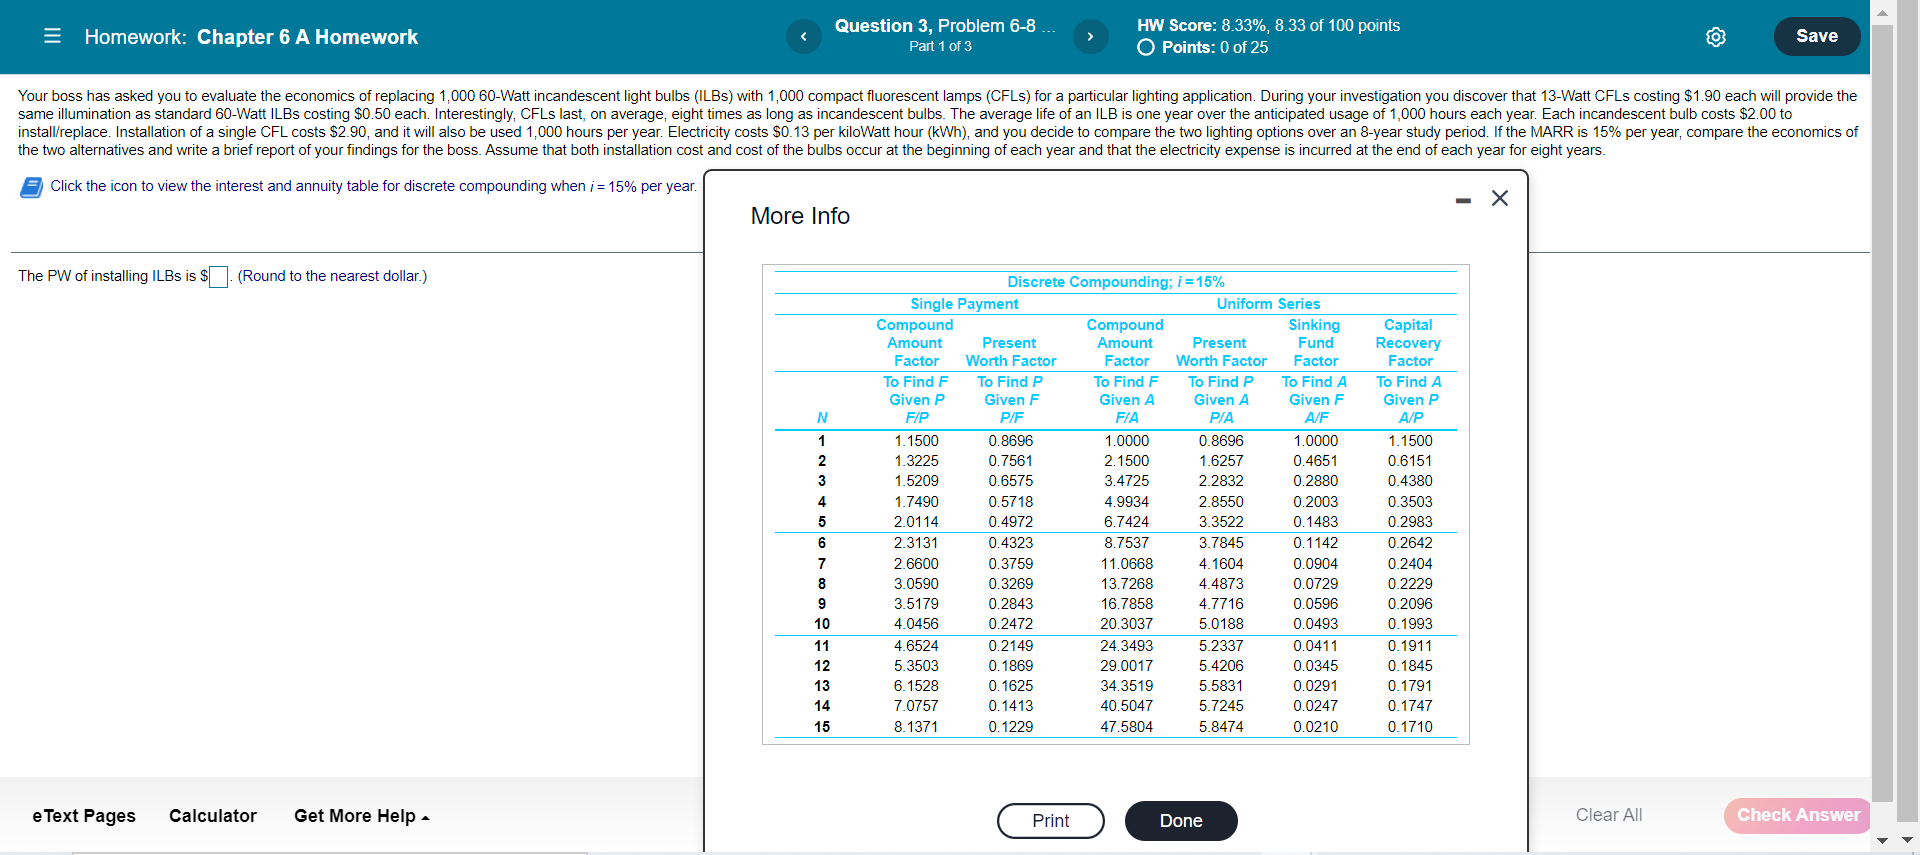
Task: Click Clear All
Action: click(x=1609, y=815)
